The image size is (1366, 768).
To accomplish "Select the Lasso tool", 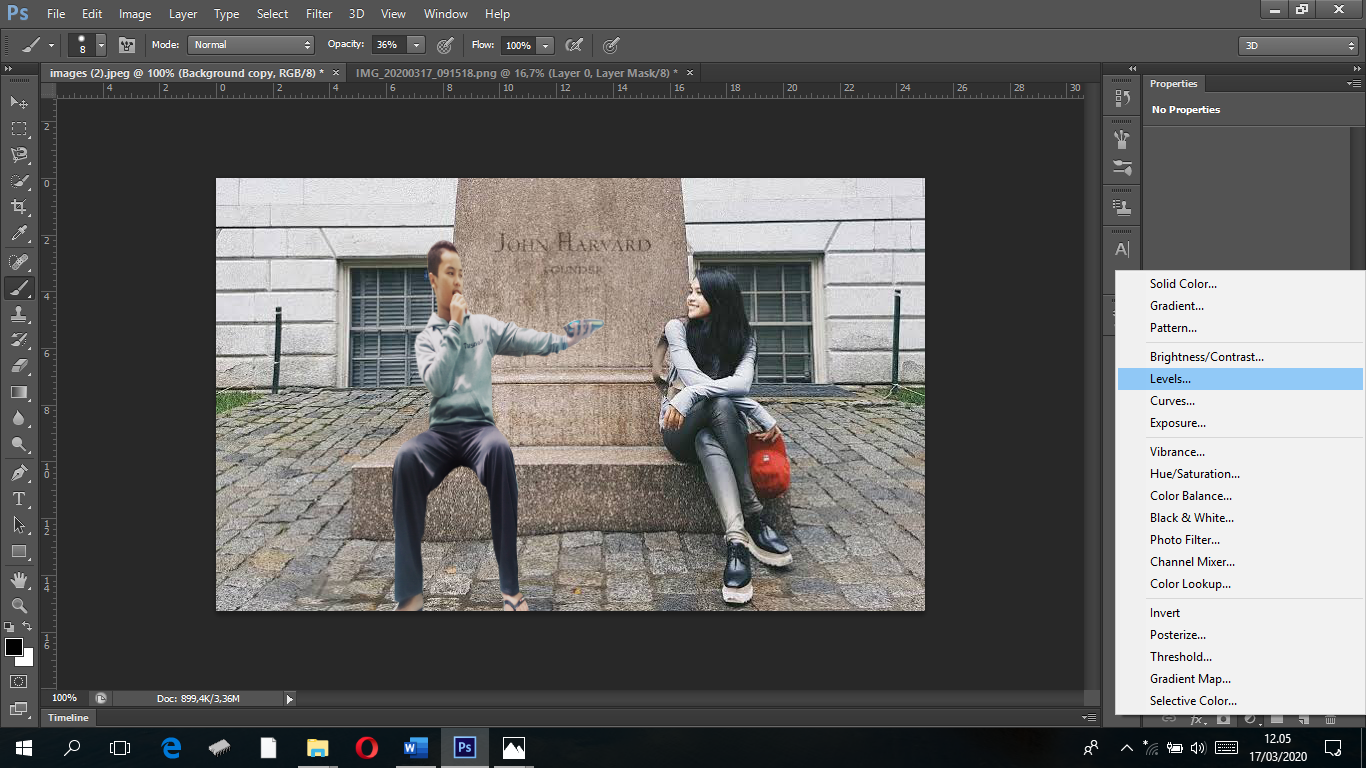I will [19, 155].
